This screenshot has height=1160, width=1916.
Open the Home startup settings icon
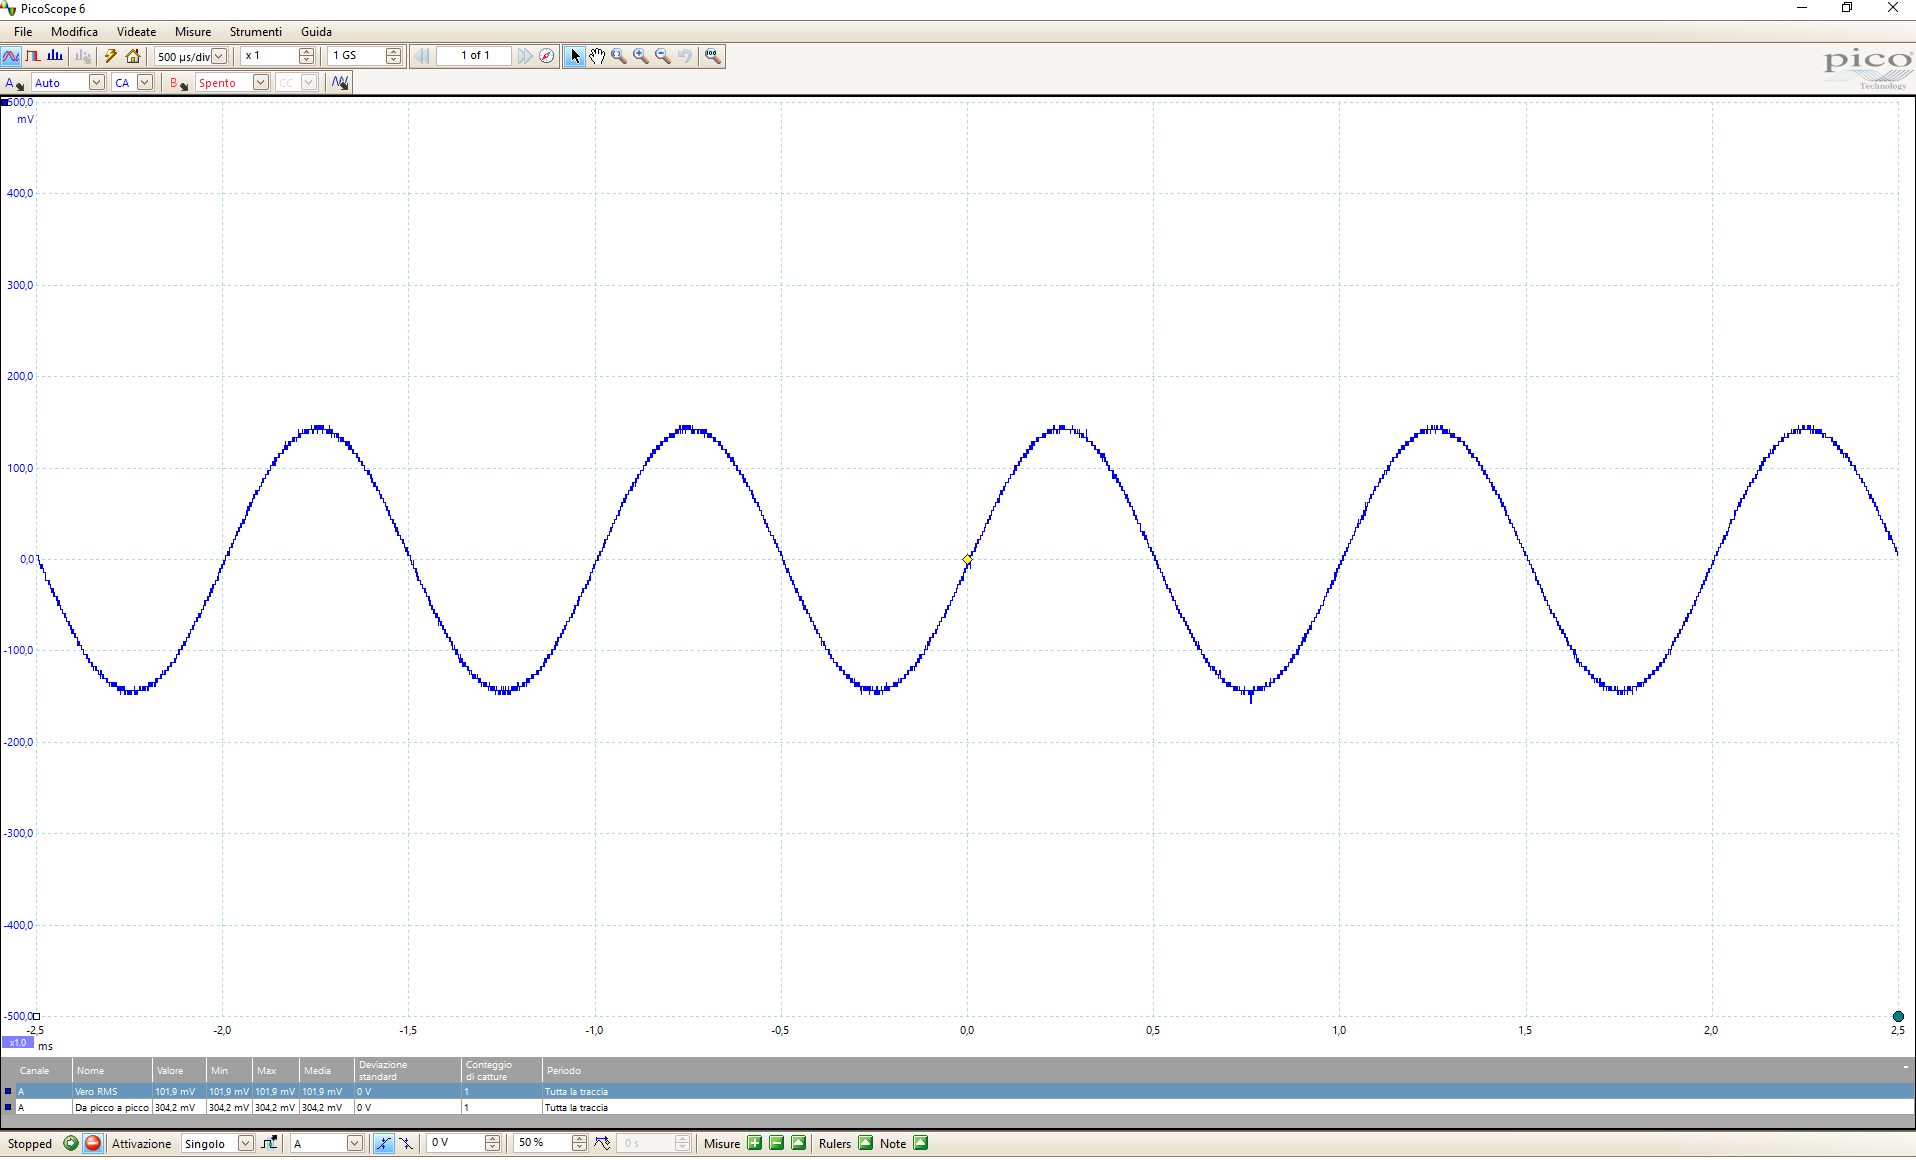133,56
